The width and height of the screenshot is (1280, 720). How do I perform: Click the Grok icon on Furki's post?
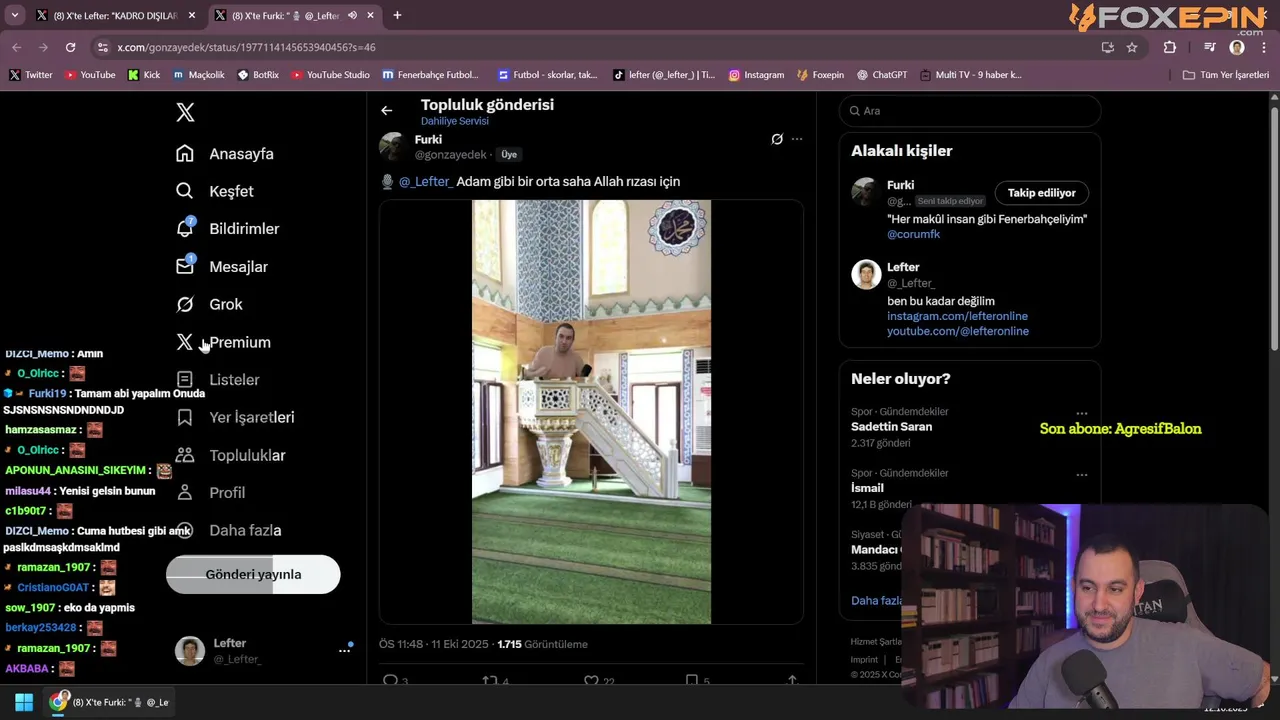click(777, 139)
